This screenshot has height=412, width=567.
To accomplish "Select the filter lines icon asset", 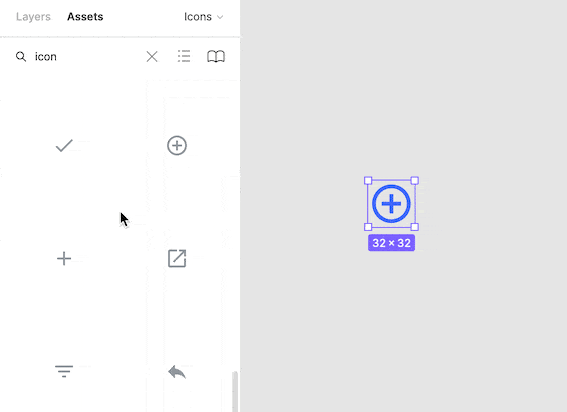I will pyautogui.click(x=64, y=371).
